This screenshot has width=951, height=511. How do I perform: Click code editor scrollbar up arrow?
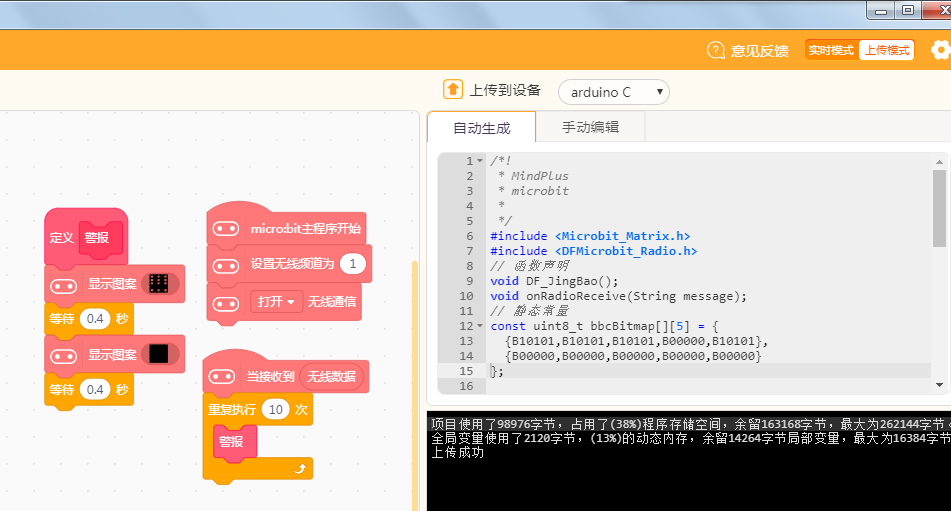pos(939,162)
